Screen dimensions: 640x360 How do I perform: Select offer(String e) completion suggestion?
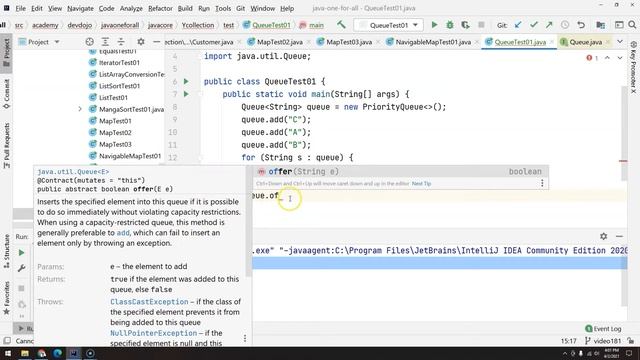400,171
